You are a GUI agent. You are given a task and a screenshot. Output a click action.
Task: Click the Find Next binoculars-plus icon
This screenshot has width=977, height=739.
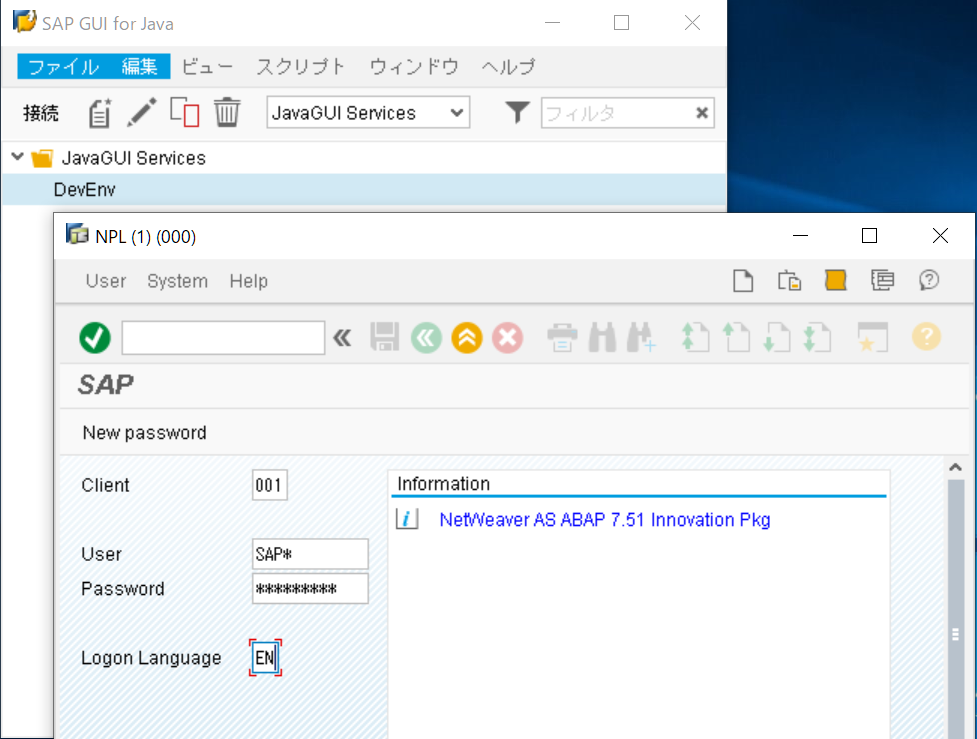point(641,337)
